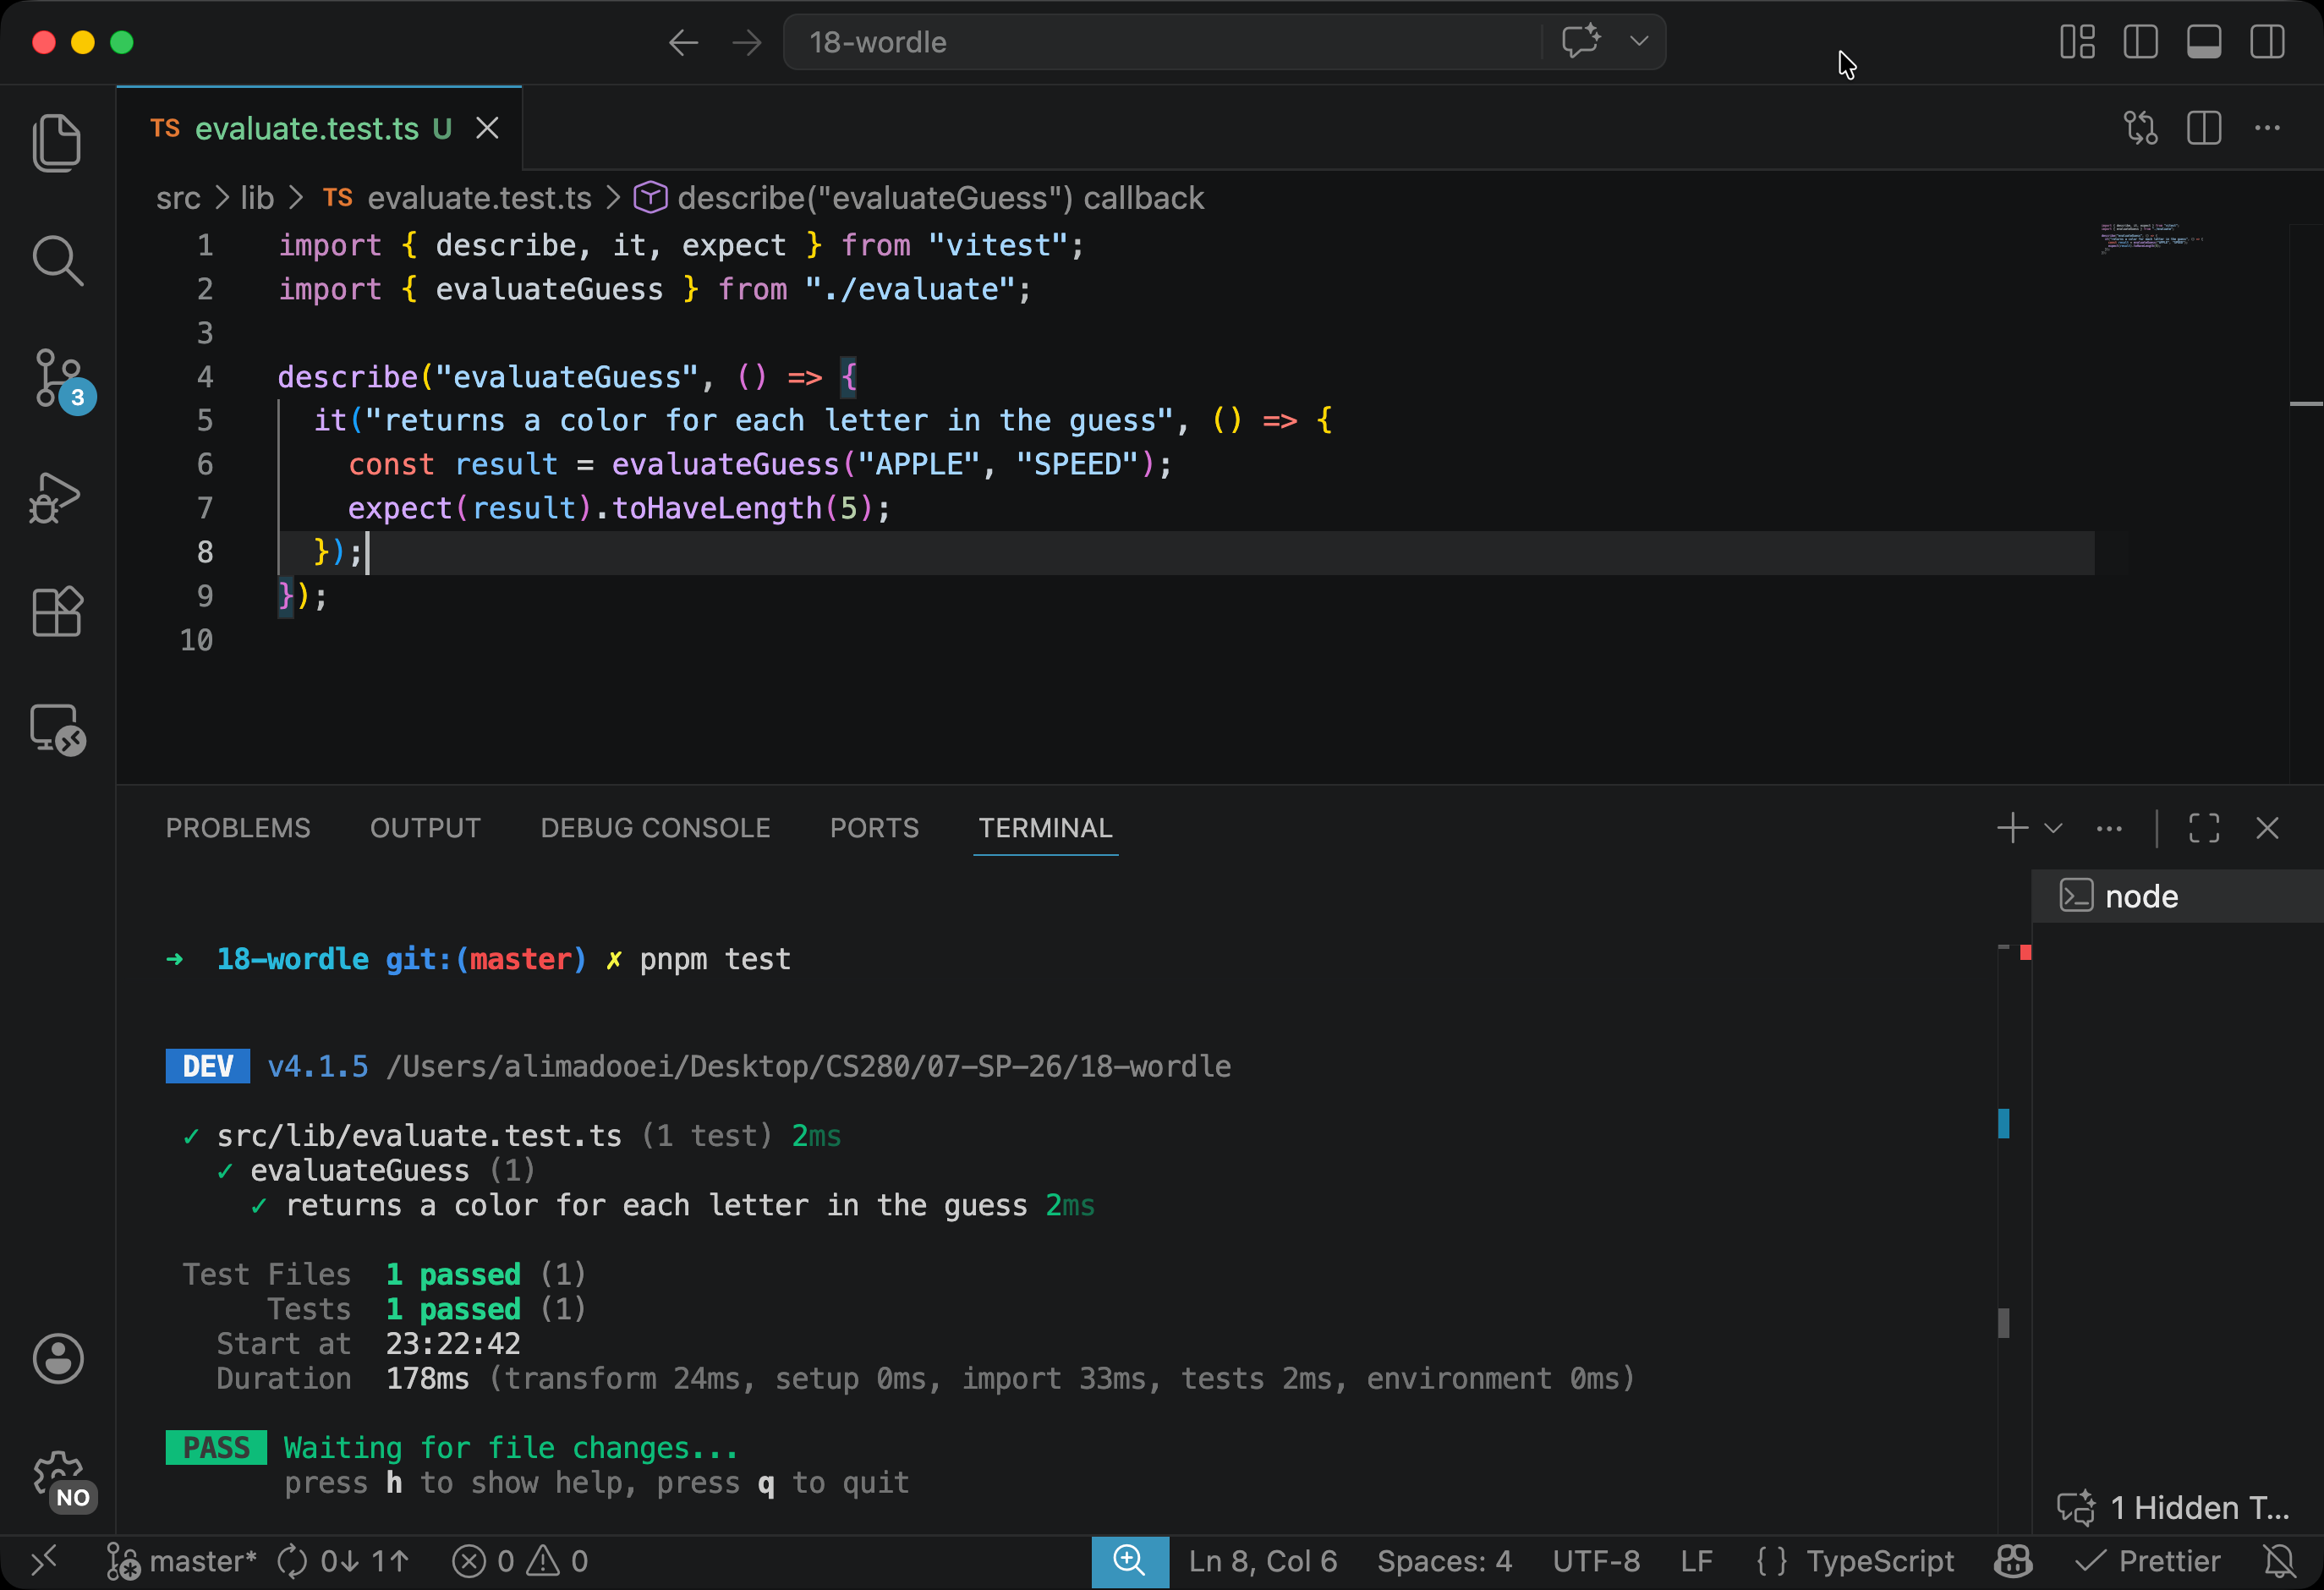Toggle the secondary side bar

tap(2267, 42)
